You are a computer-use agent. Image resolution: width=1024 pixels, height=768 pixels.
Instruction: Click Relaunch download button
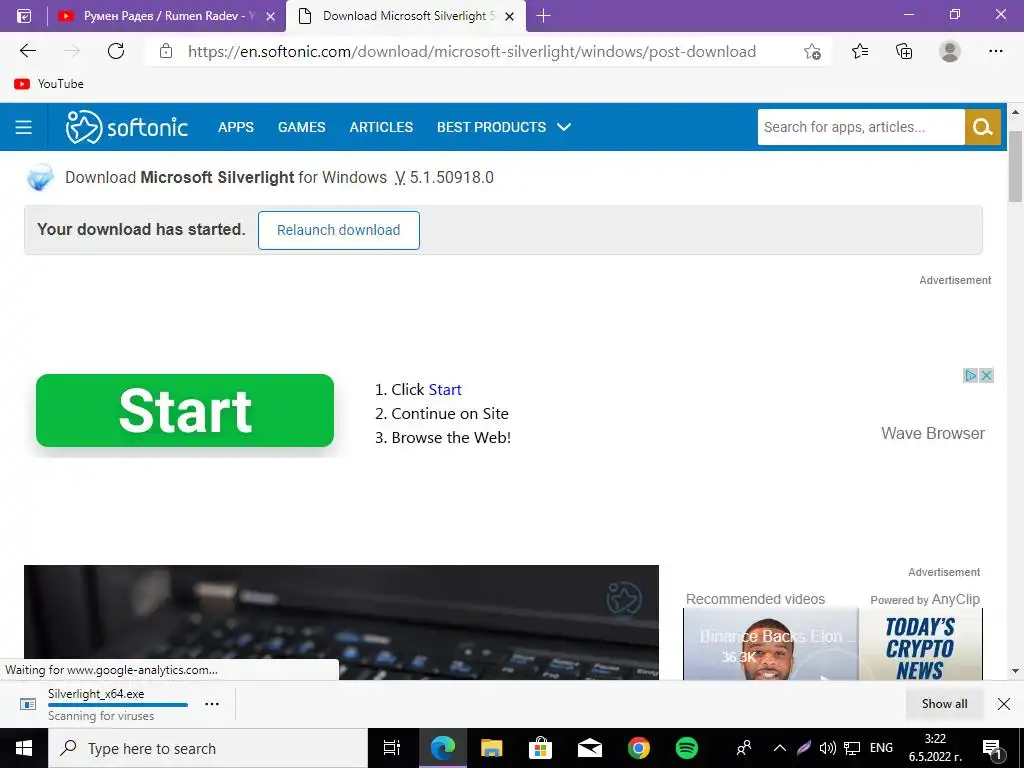point(338,230)
